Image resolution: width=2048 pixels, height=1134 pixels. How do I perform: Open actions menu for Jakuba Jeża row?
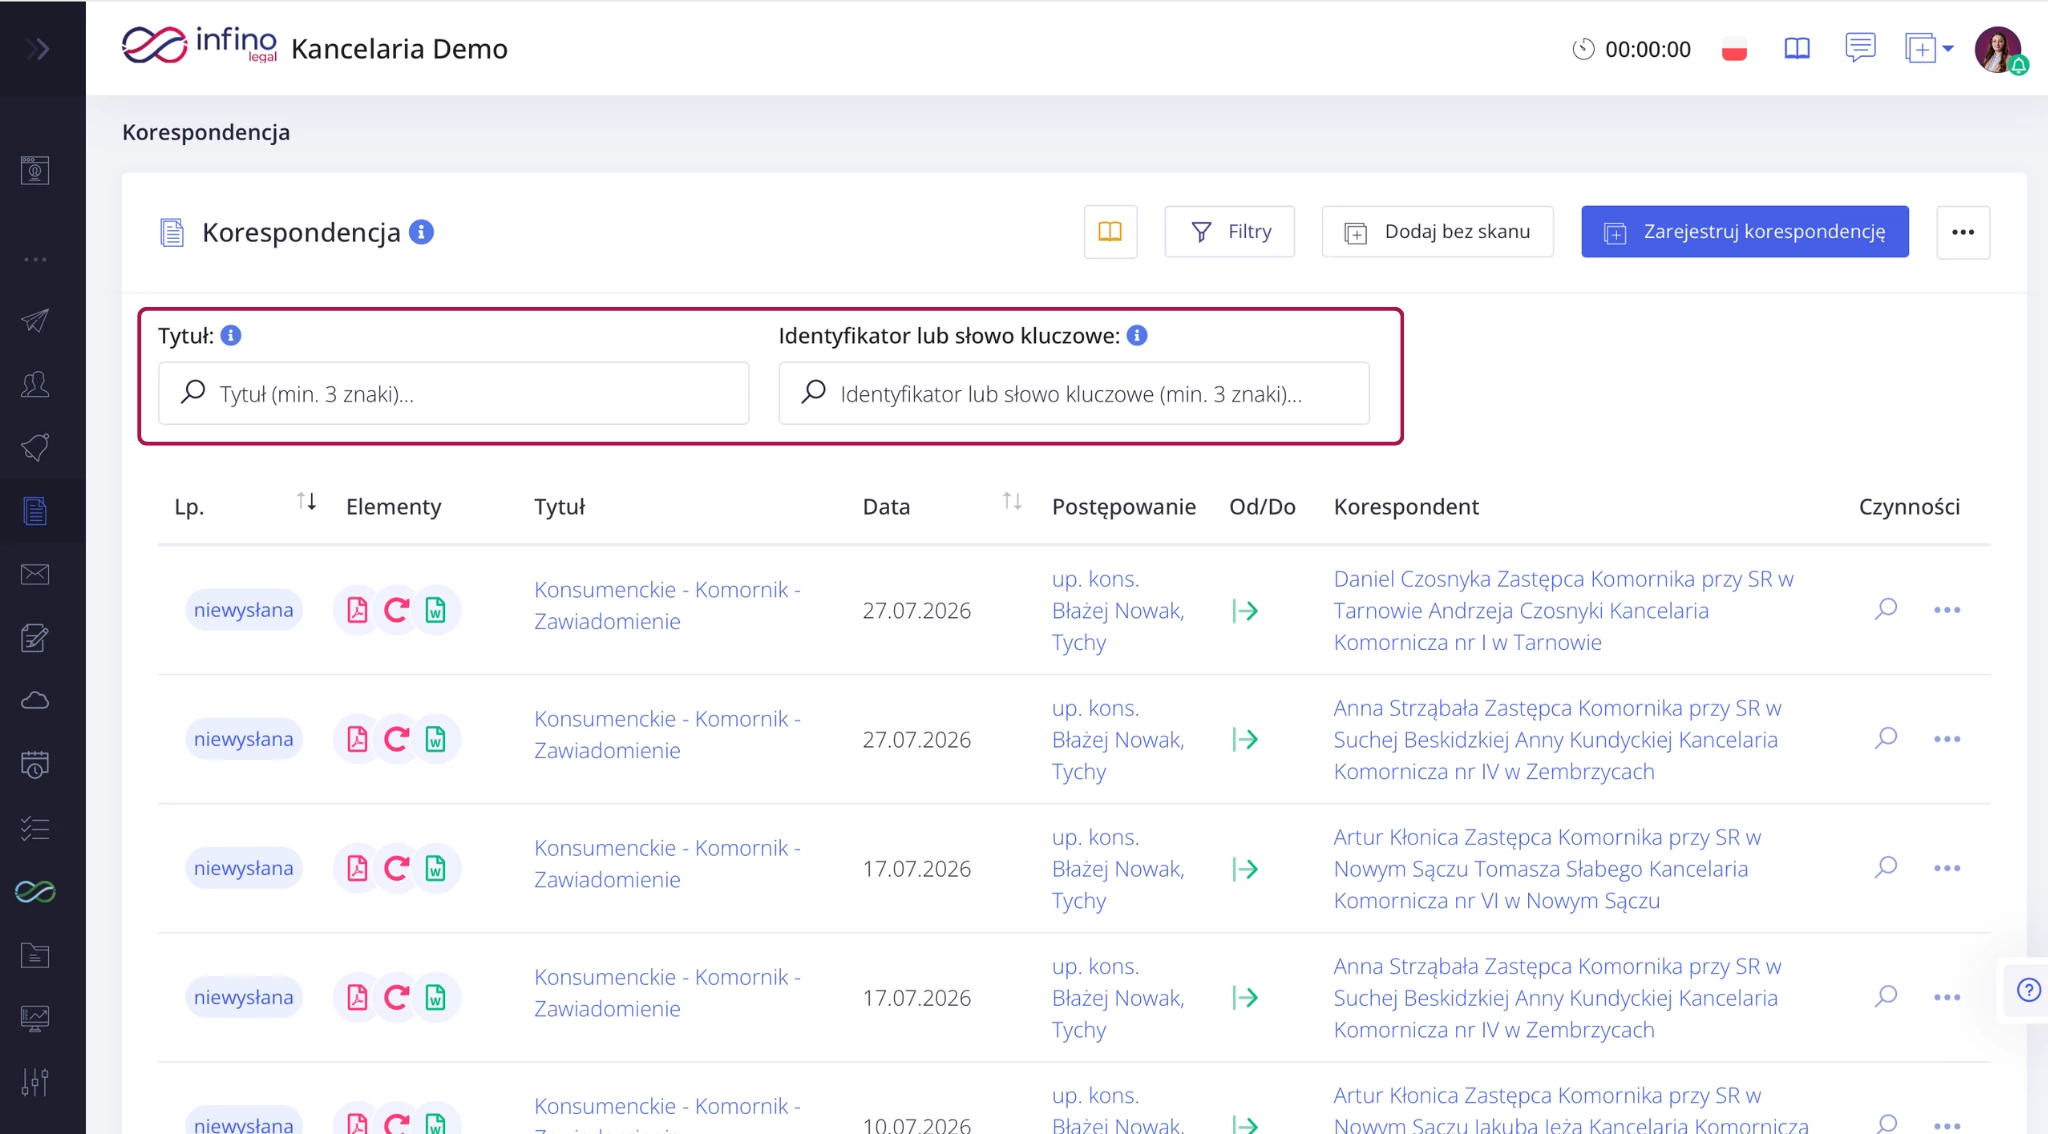[x=1947, y=1125]
